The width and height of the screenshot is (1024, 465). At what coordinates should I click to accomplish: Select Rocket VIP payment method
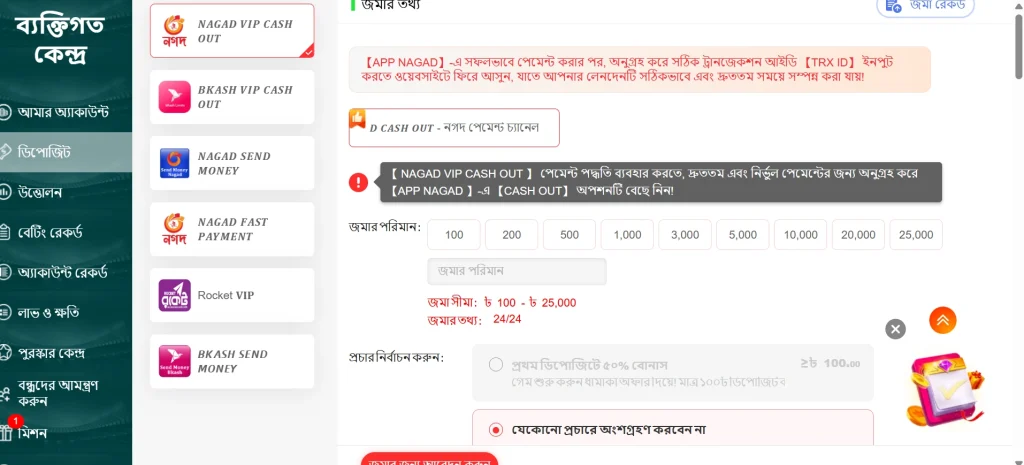(x=232, y=295)
